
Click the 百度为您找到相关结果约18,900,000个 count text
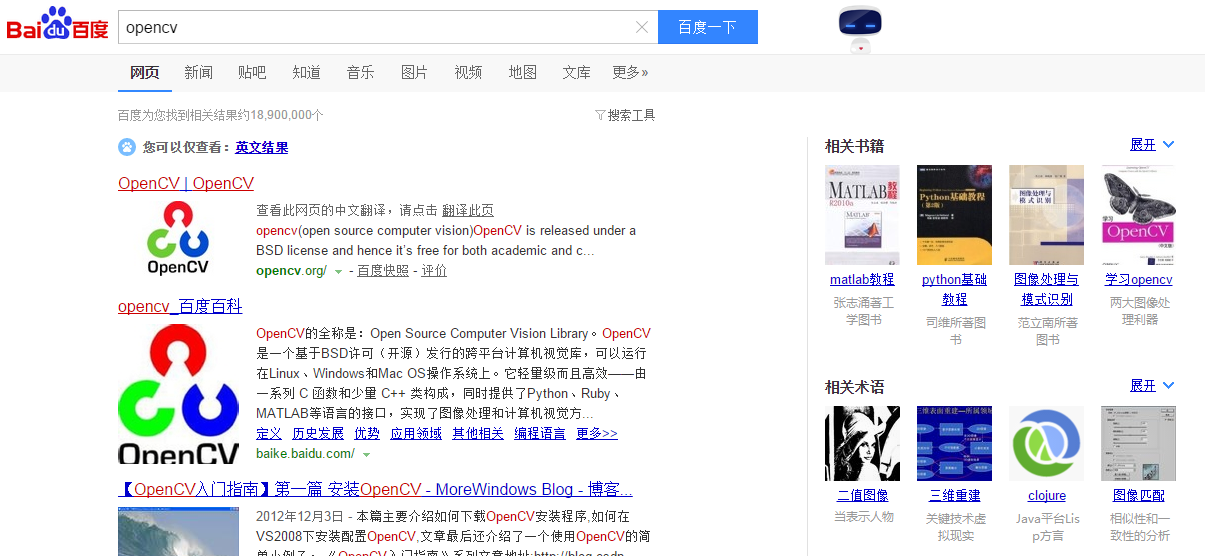pos(220,115)
